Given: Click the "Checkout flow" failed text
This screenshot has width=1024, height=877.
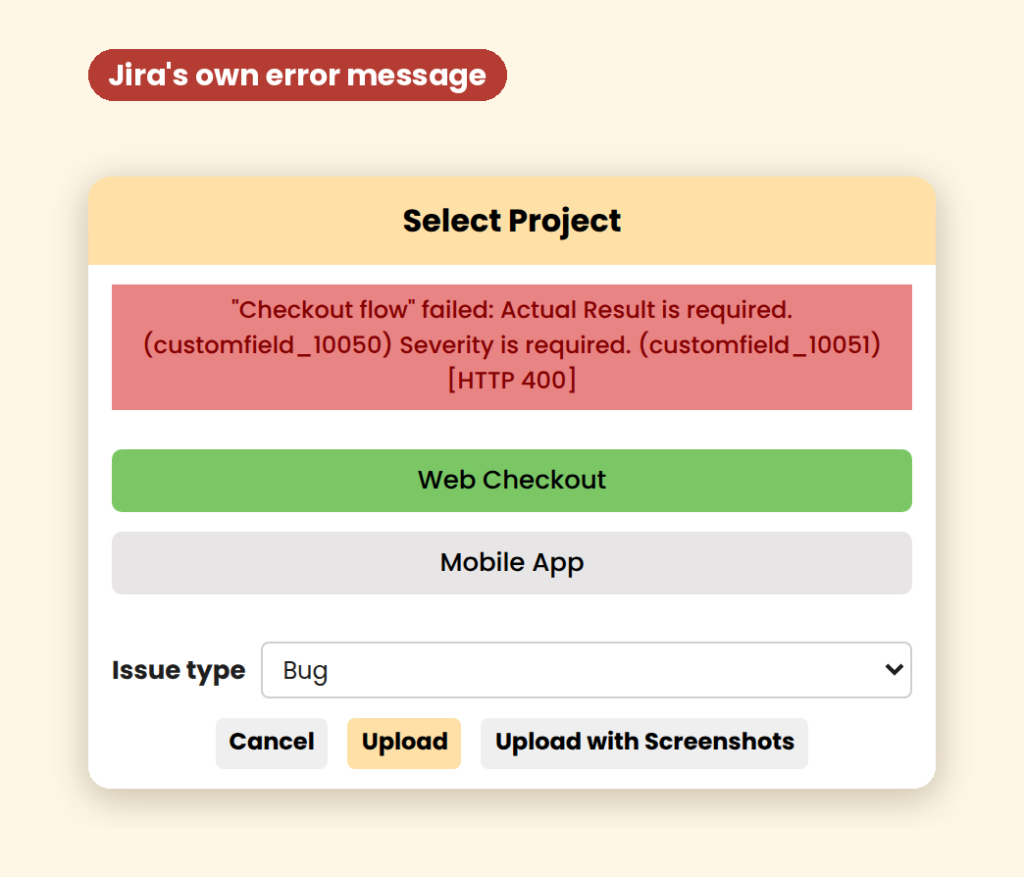Looking at the screenshot, I should (363, 310).
